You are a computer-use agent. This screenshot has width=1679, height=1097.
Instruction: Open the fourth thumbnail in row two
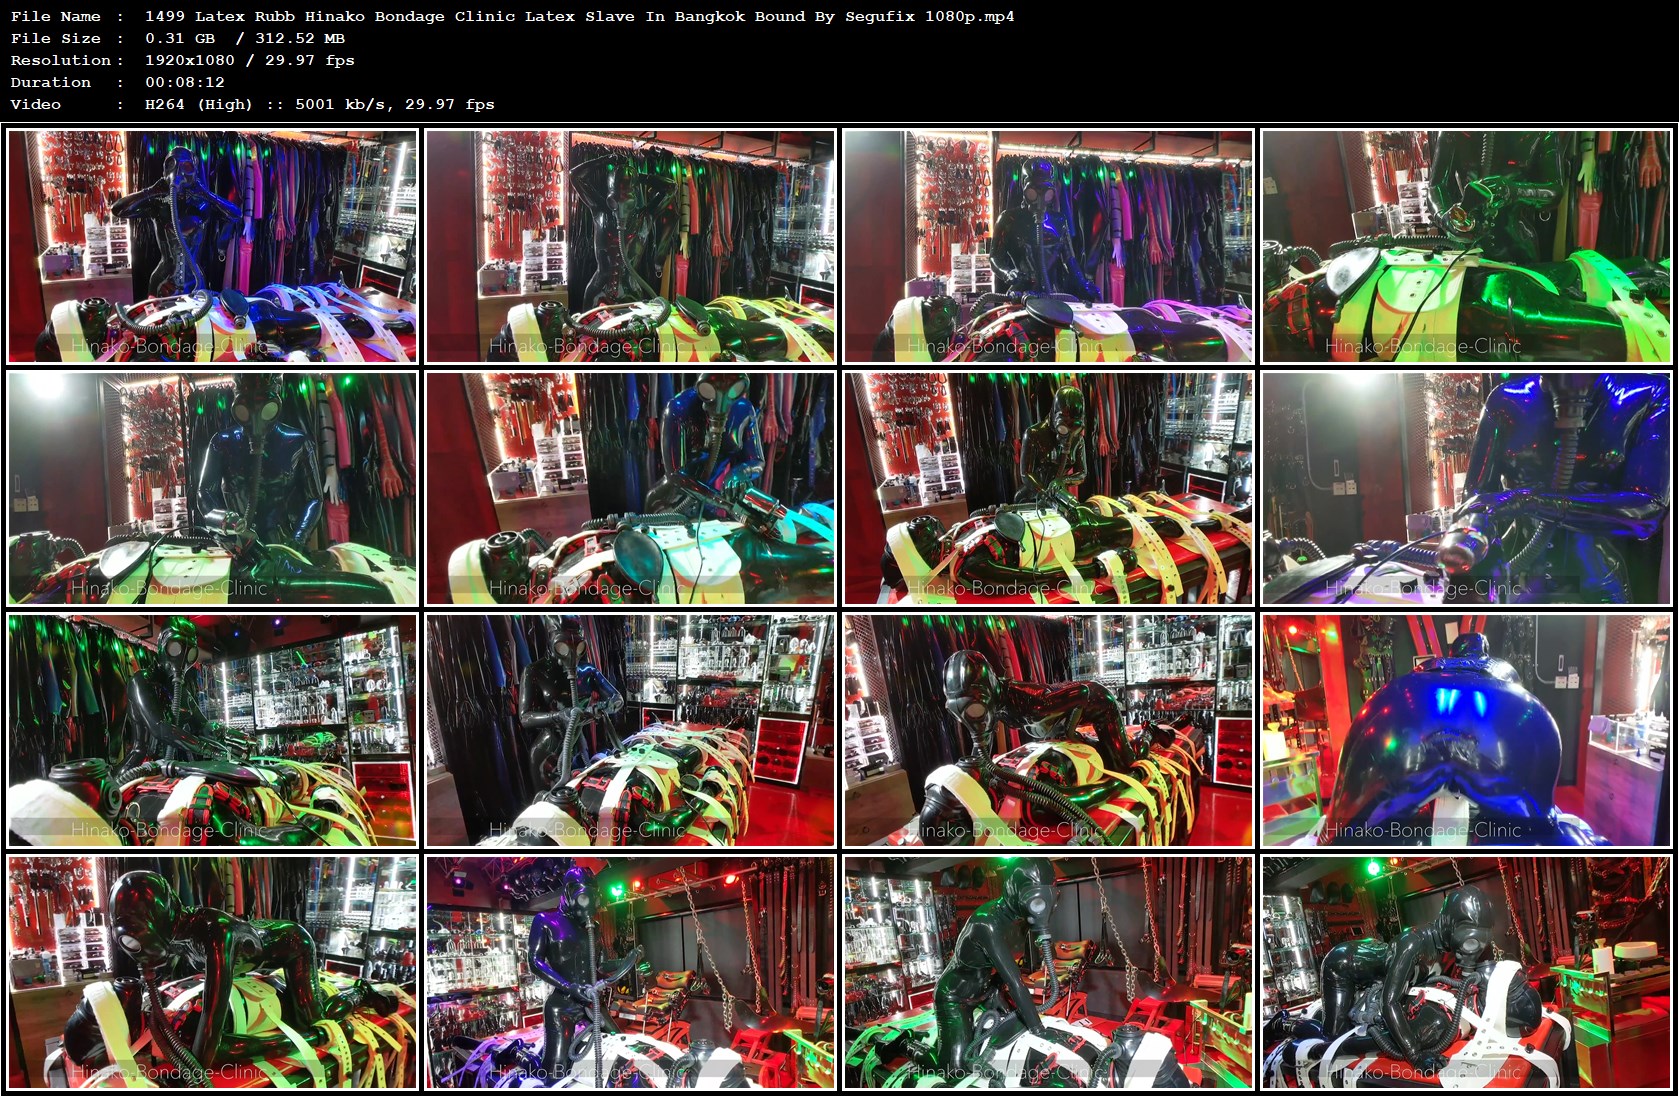1467,488
